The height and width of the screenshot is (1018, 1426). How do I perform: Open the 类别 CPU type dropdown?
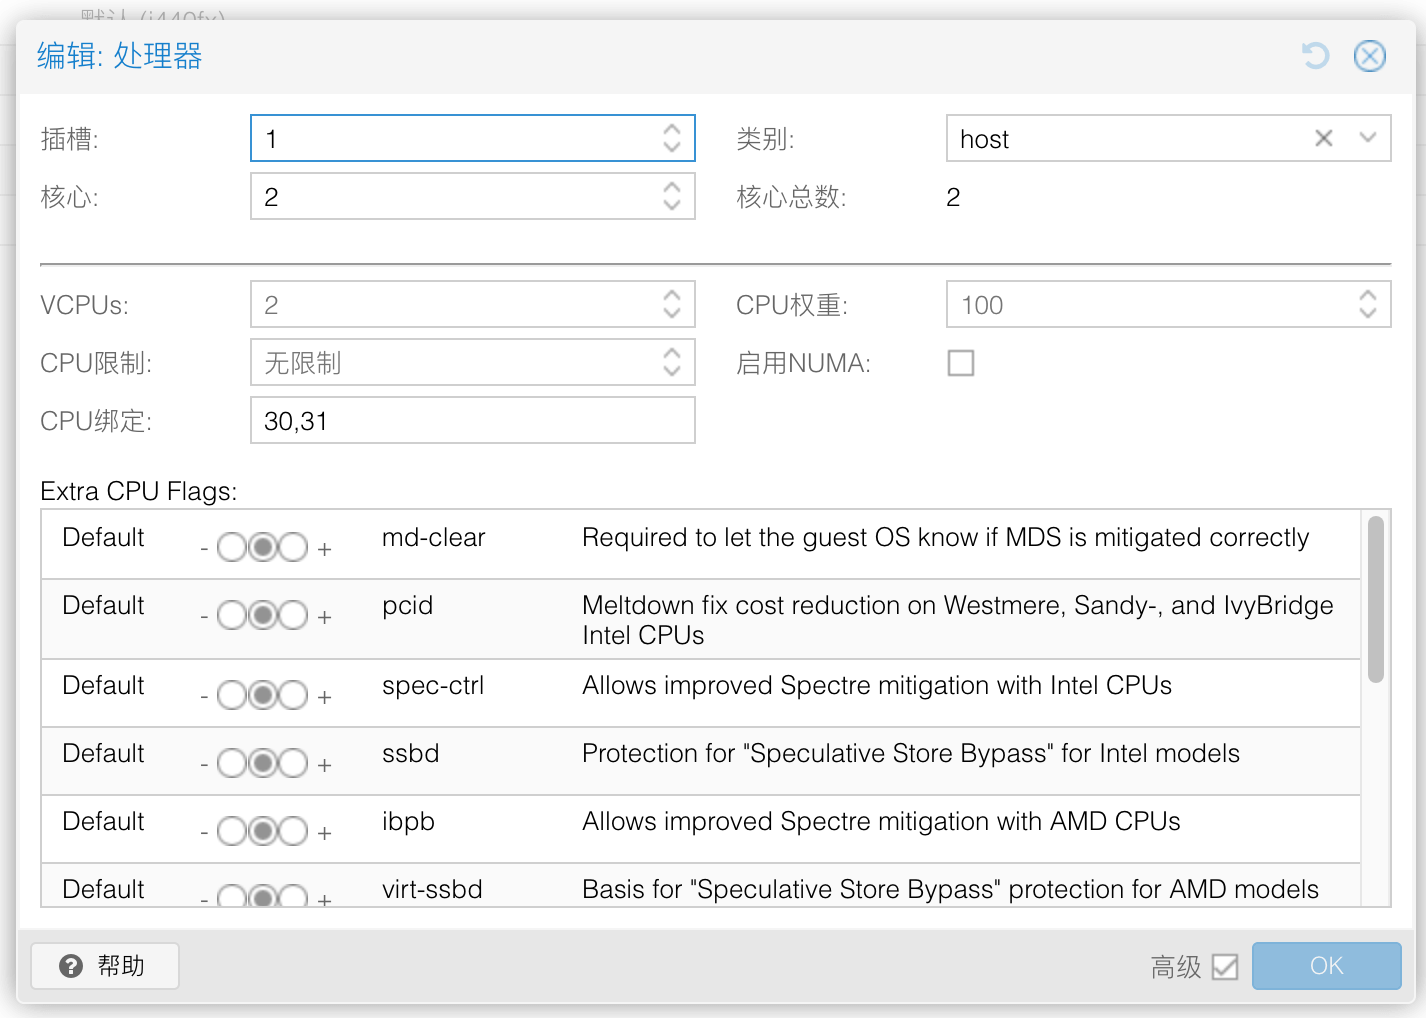coord(1367,138)
